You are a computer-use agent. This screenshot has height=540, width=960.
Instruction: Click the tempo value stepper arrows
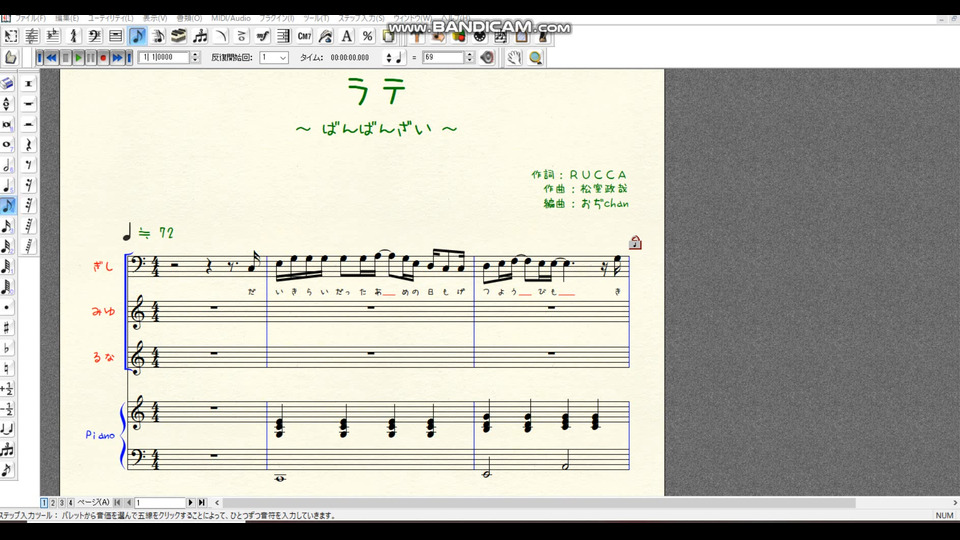click(470, 58)
